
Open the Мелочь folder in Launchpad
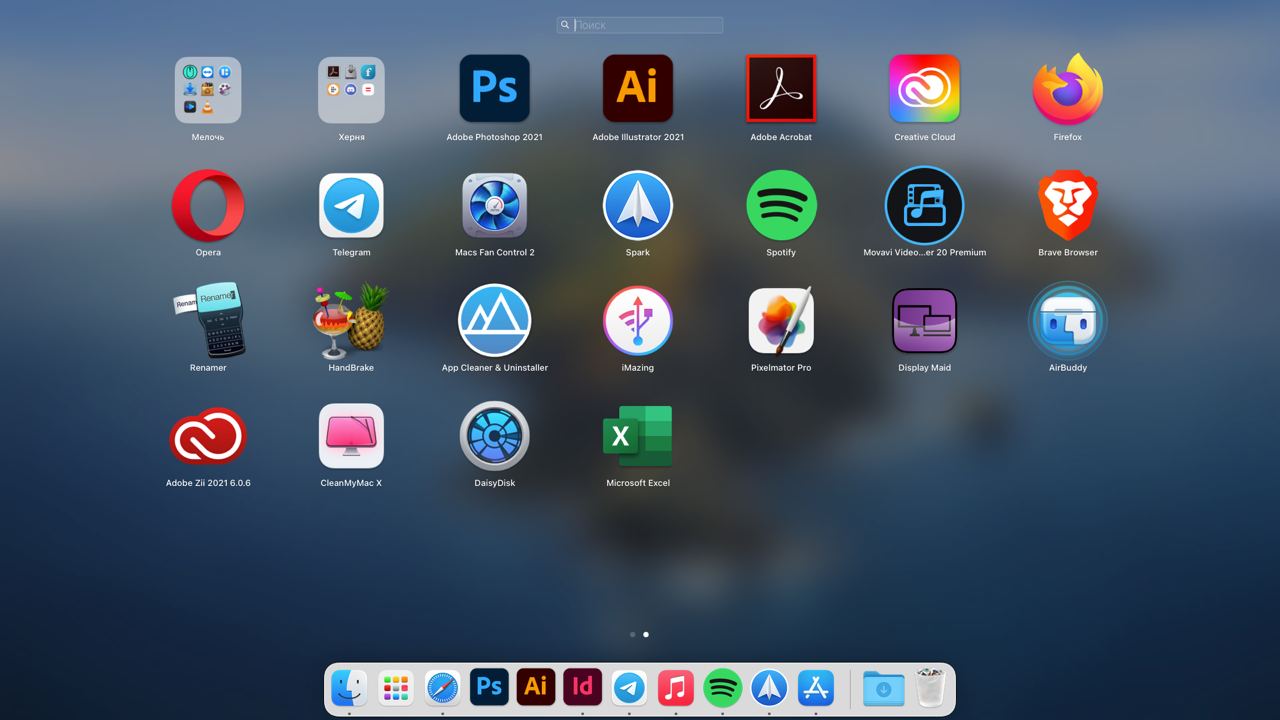tap(208, 90)
